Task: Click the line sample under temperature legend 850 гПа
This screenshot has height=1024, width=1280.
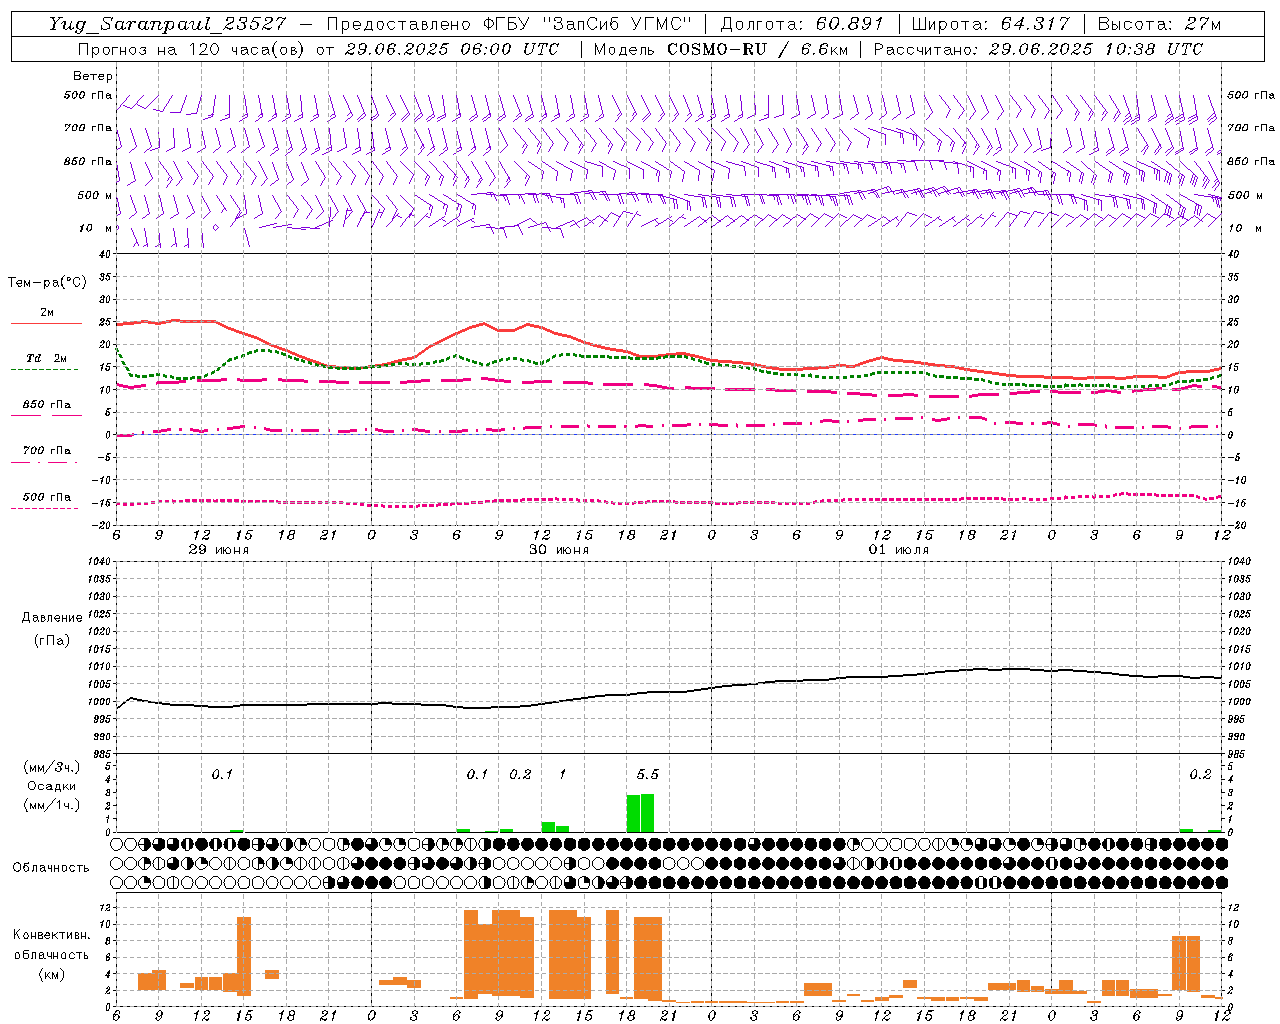Action: 46,415
